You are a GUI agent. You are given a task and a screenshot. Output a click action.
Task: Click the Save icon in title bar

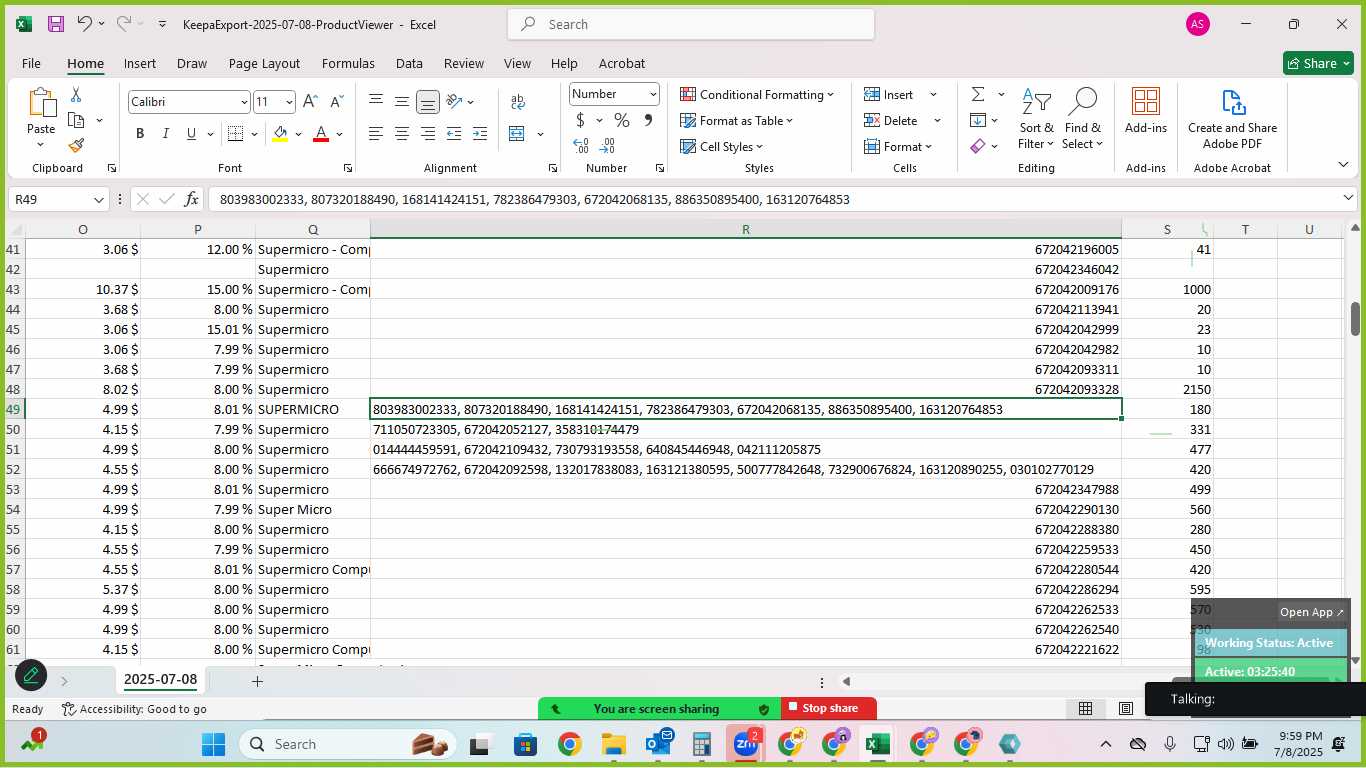[x=56, y=24]
